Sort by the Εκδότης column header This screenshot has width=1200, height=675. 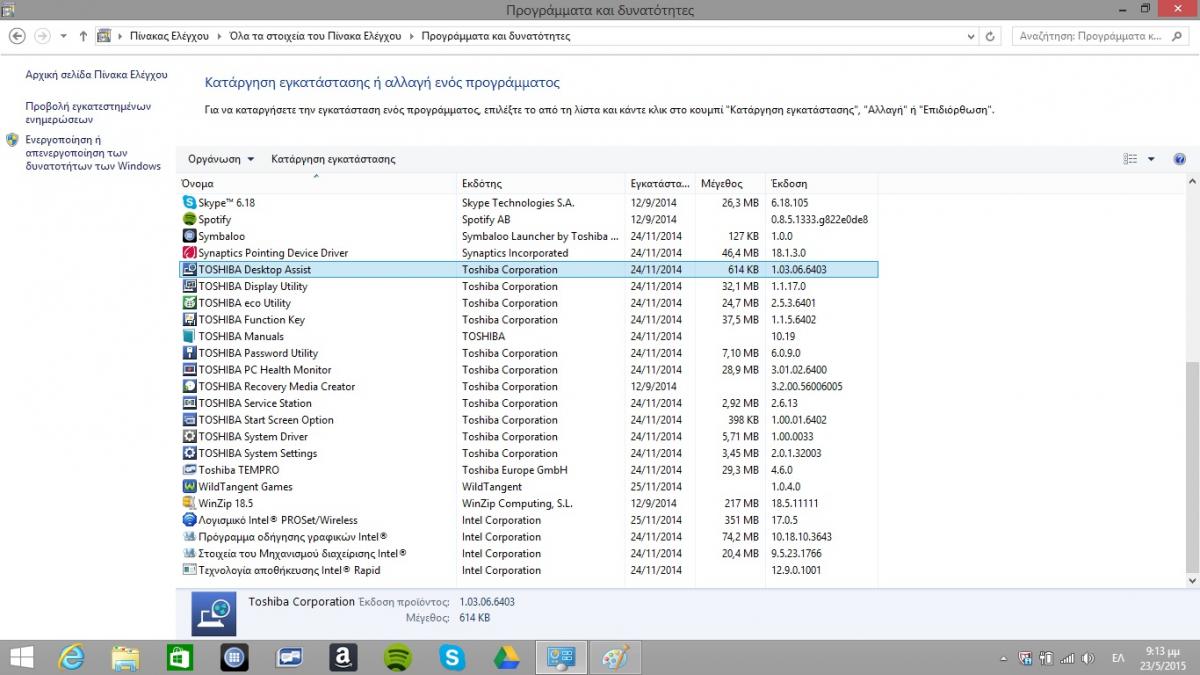(541, 184)
